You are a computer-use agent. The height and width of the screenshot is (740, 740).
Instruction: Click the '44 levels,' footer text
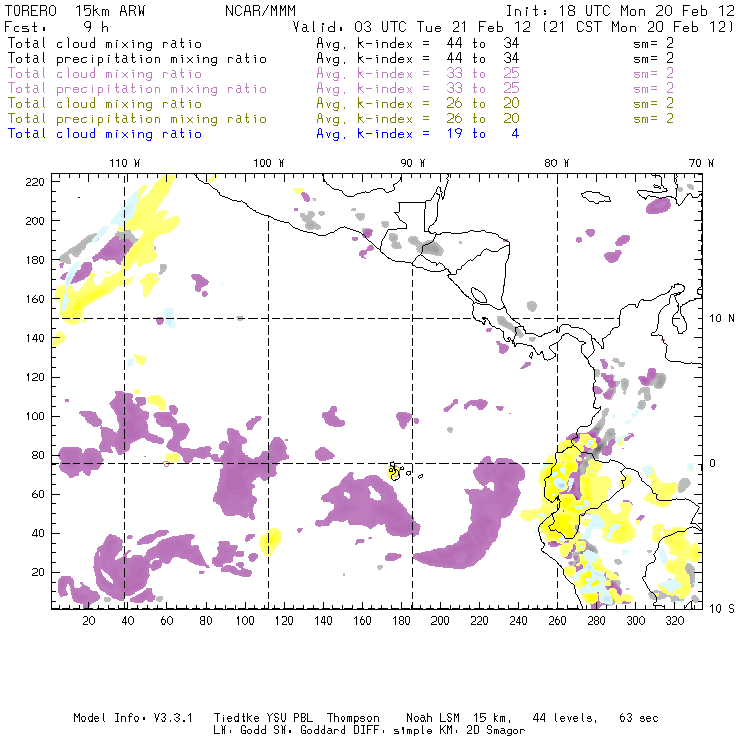(x=565, y=718)
